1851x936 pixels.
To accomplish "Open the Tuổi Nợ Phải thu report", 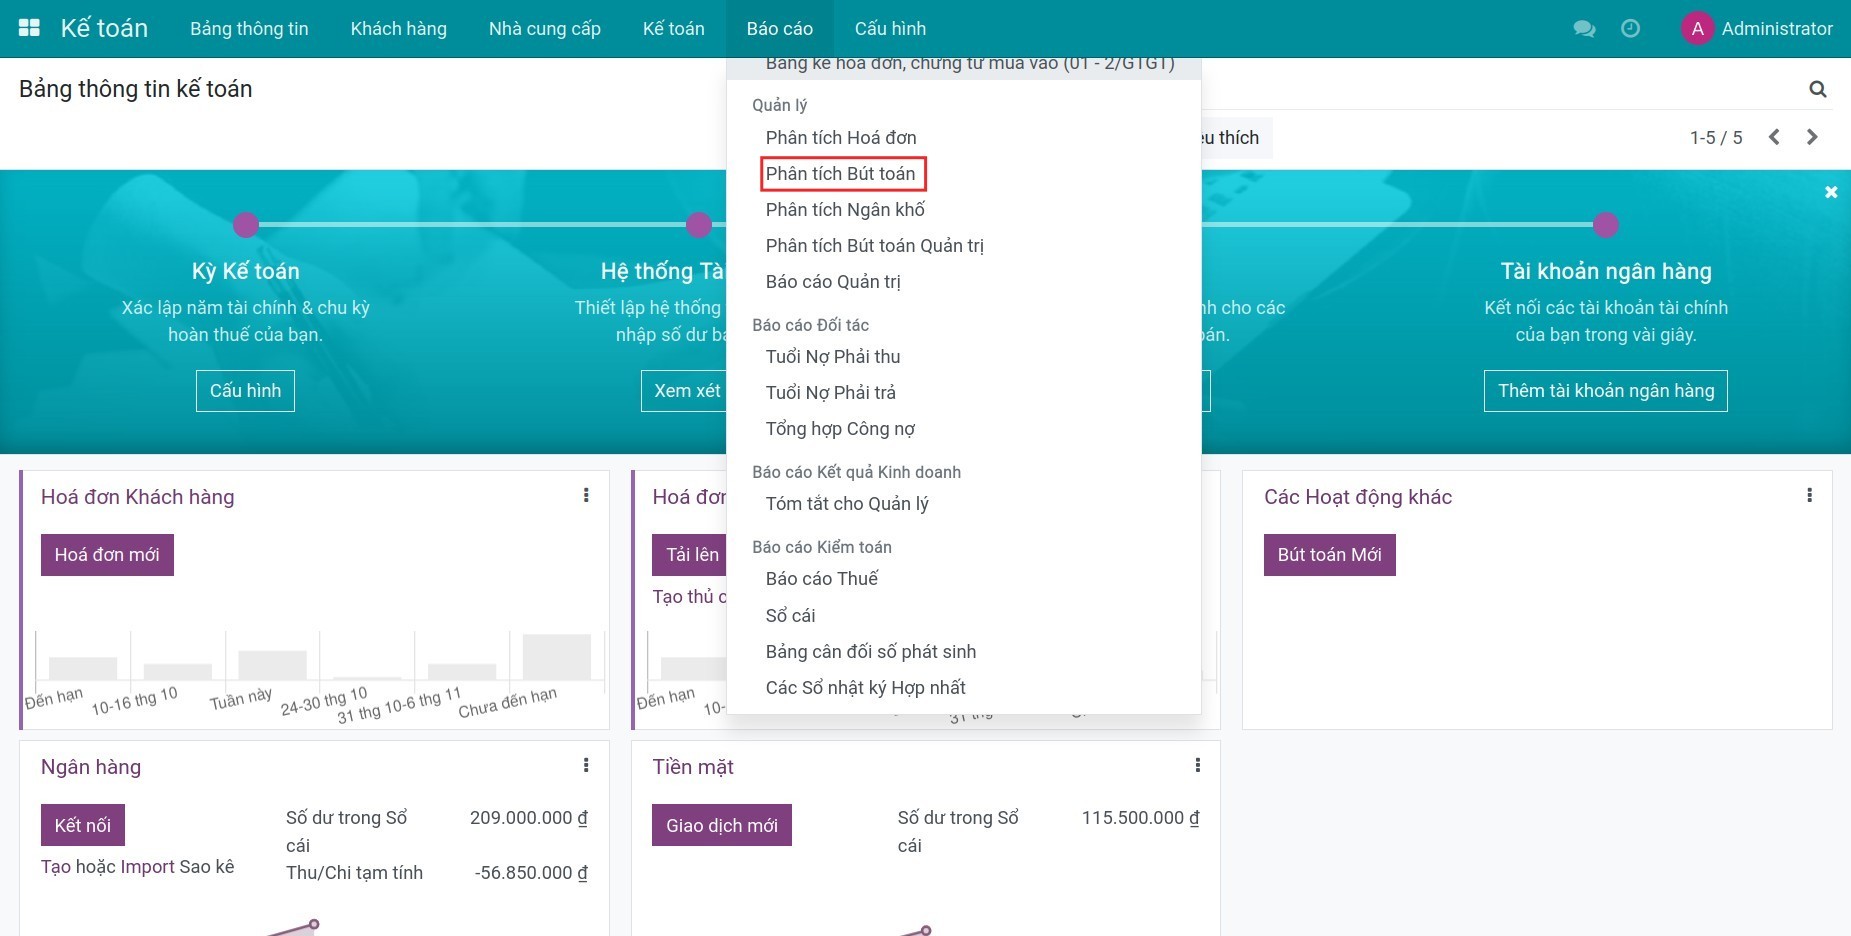I will 832,357.
